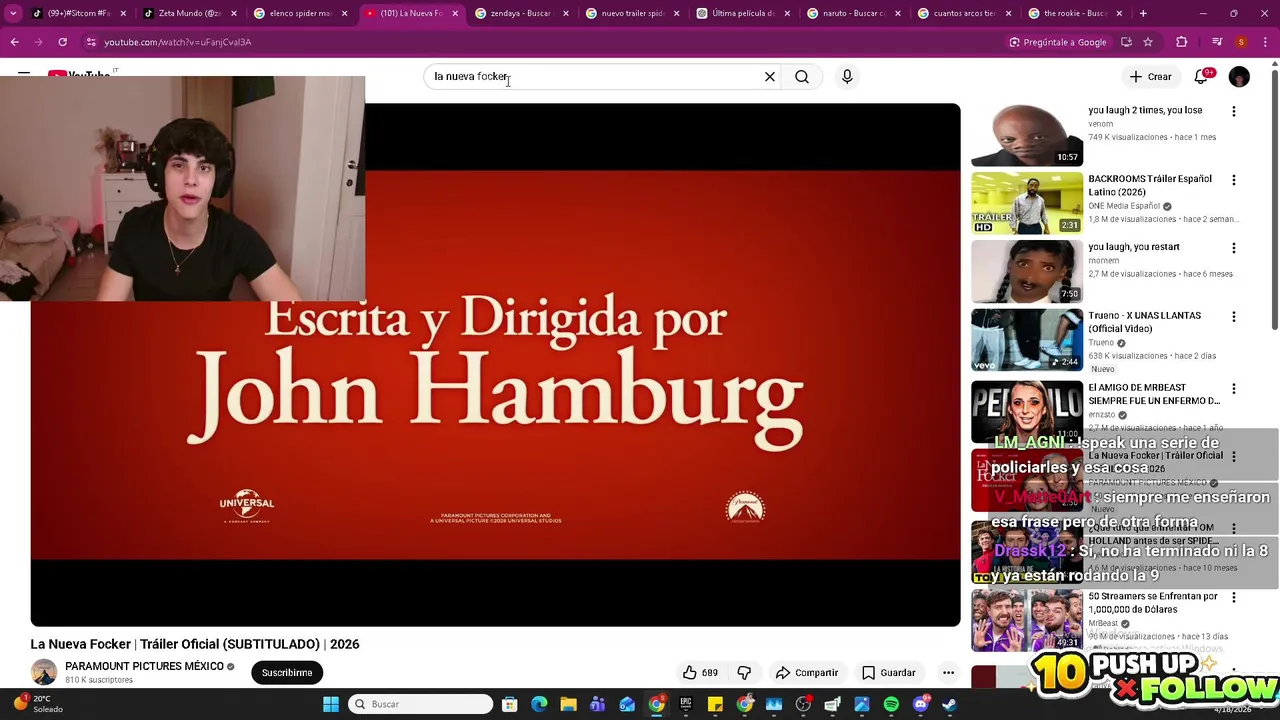The height and width of the screenshot is (720, 1280).
Task: Reload the page in Chrome
Action: tap(62, 42)
